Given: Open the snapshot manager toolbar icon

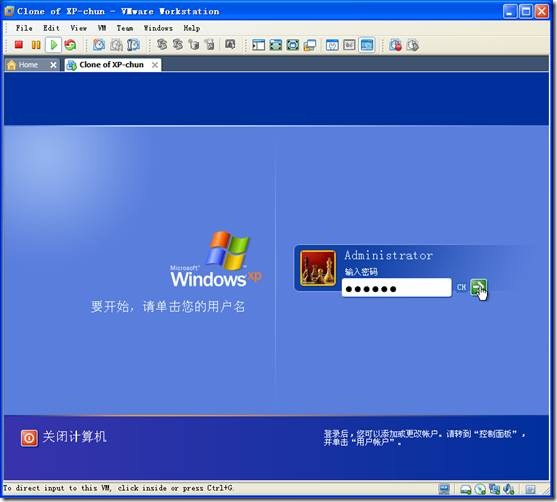Looking at the screenshot, I should 134,45.
